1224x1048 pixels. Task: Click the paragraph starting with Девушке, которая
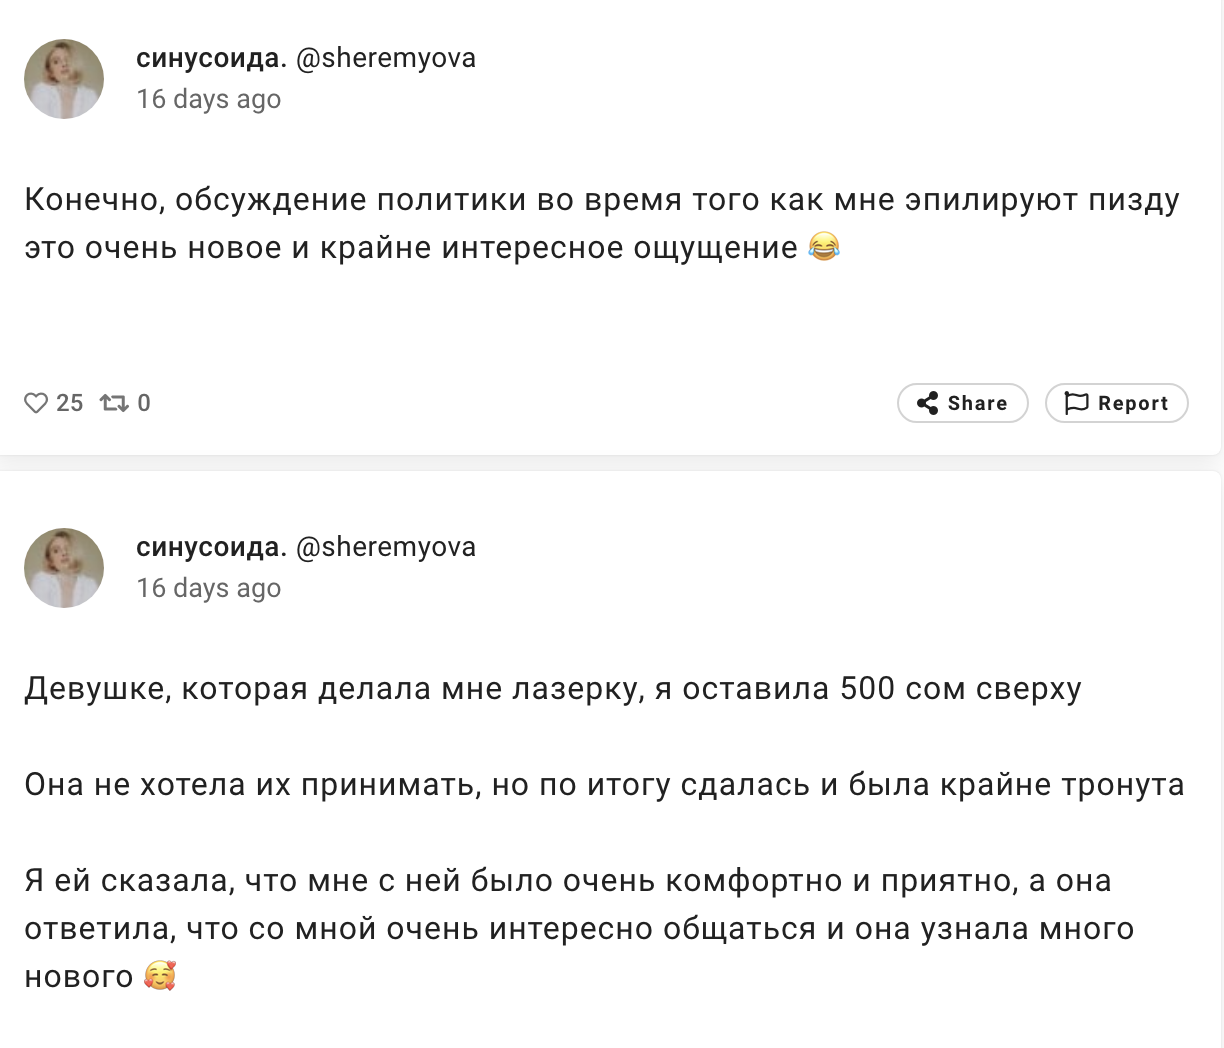553,689
